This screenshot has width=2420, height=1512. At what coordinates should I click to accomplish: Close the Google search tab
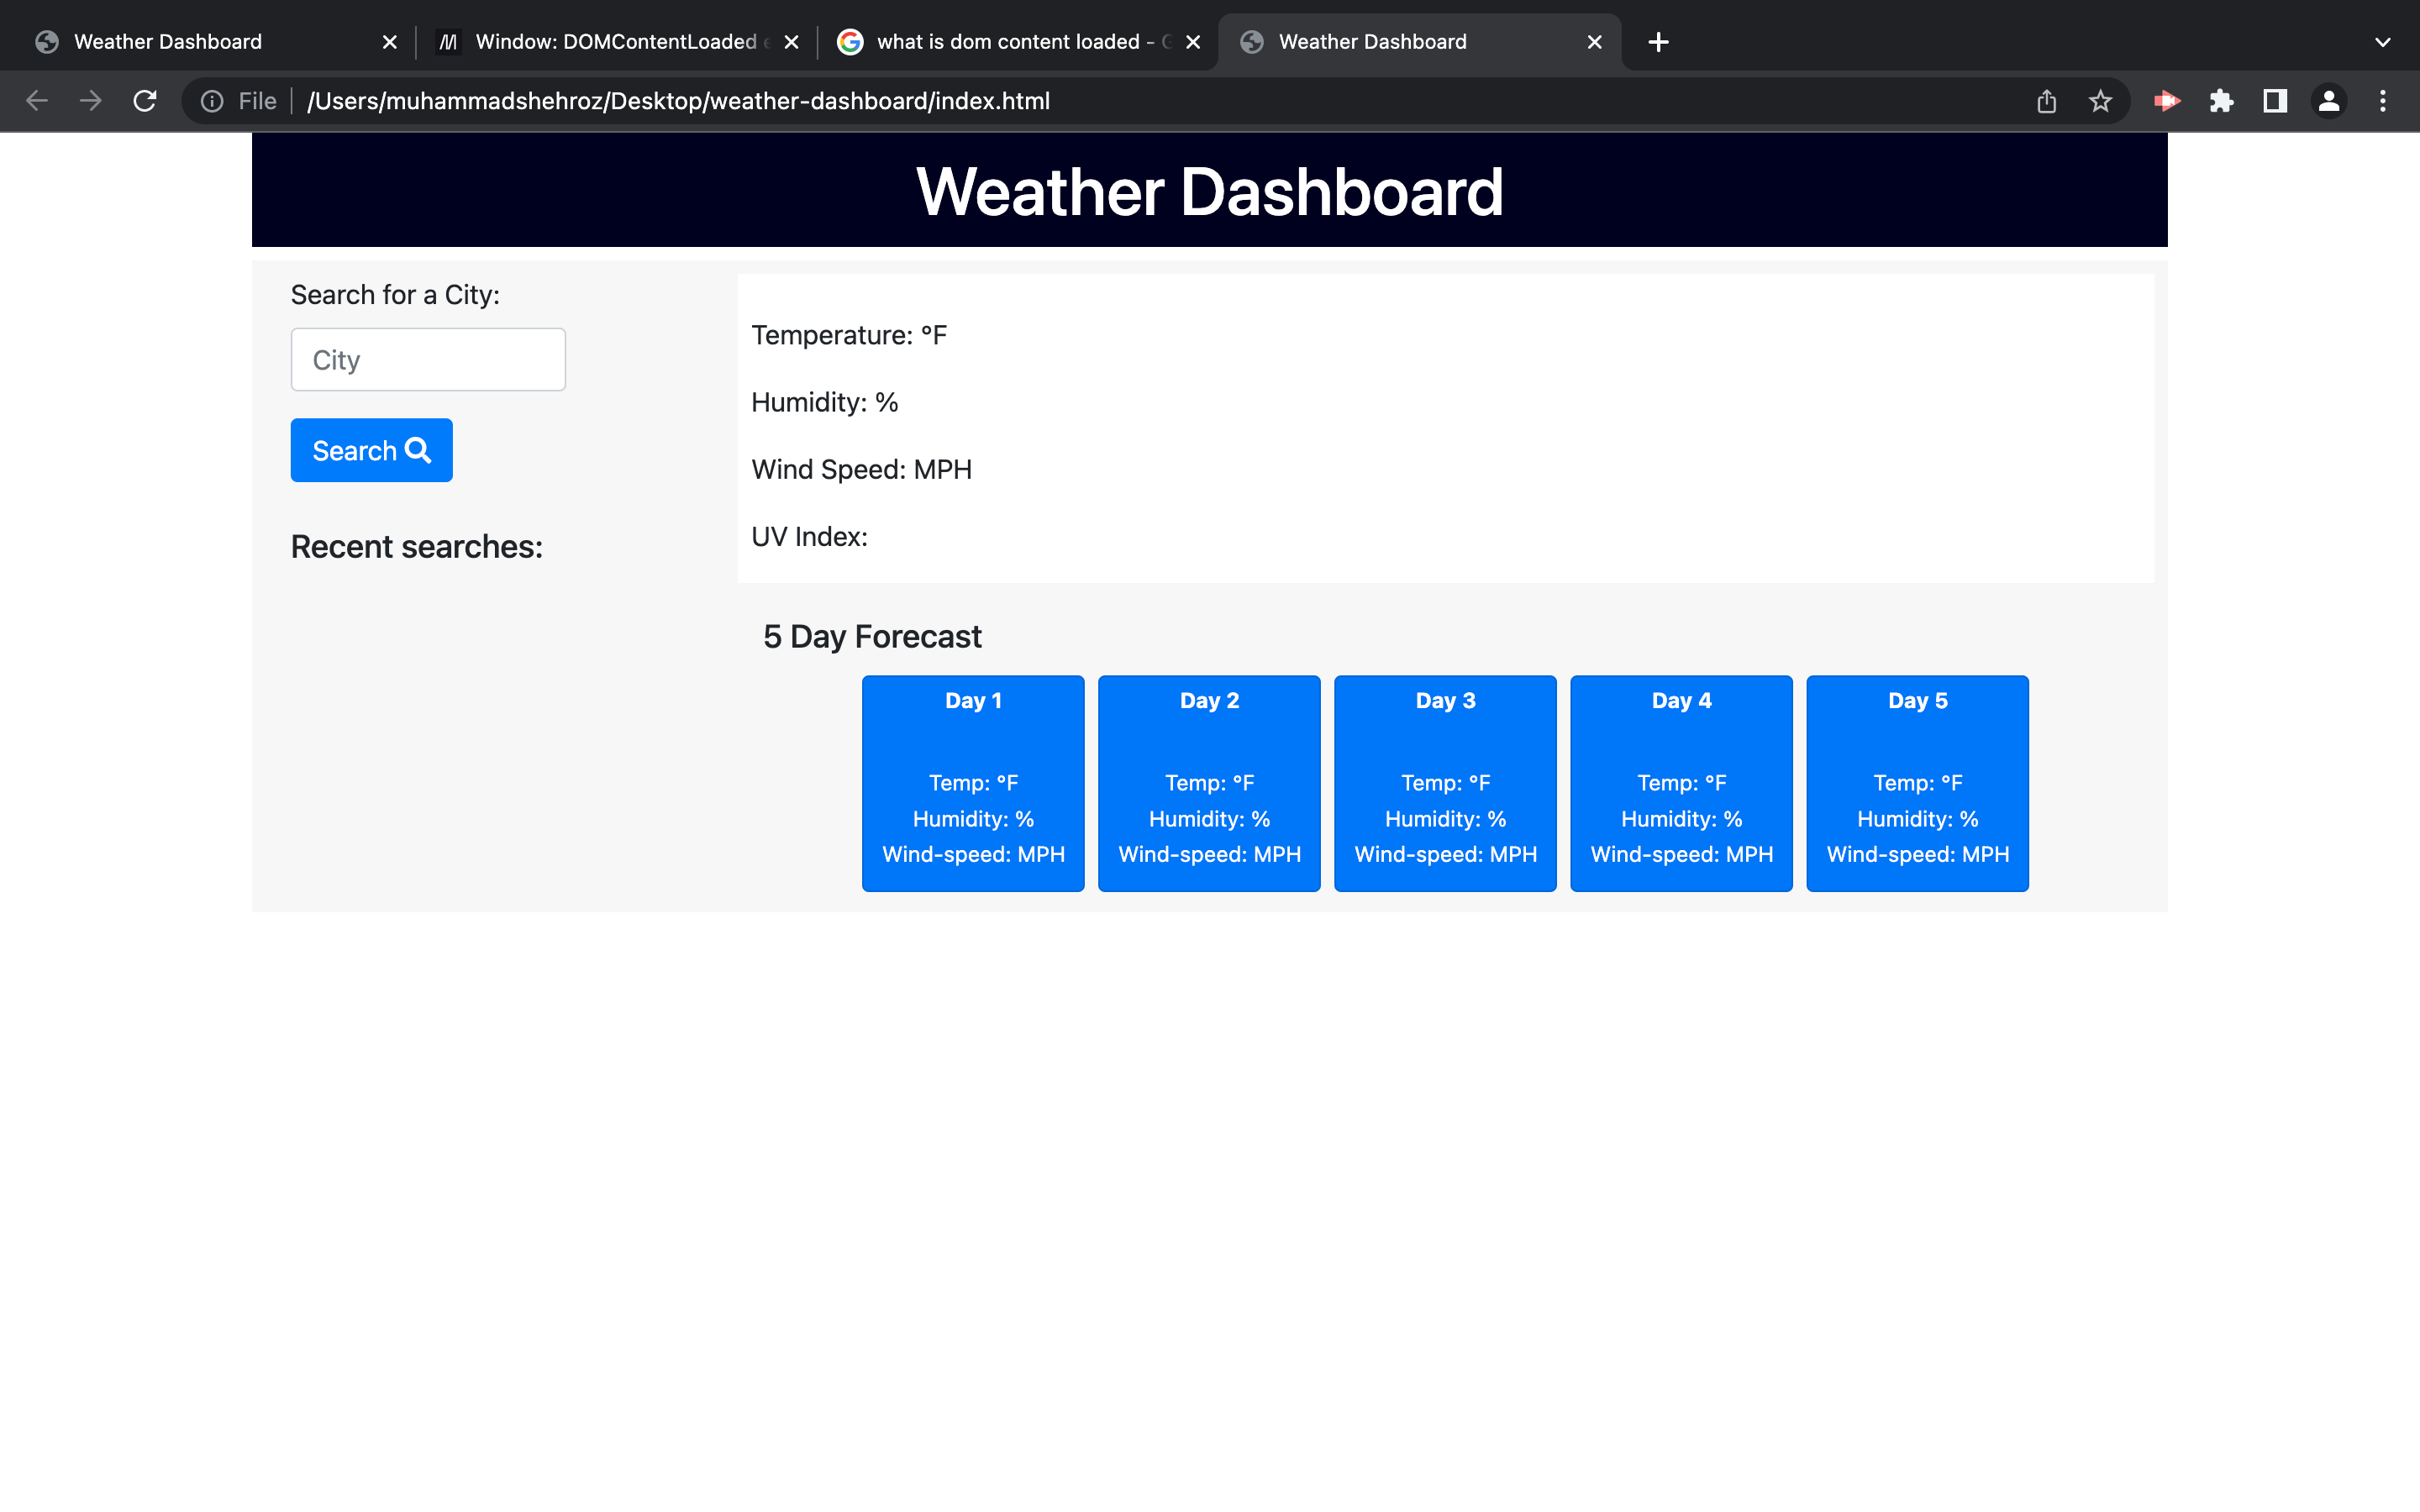click(x=1193, y=42)
